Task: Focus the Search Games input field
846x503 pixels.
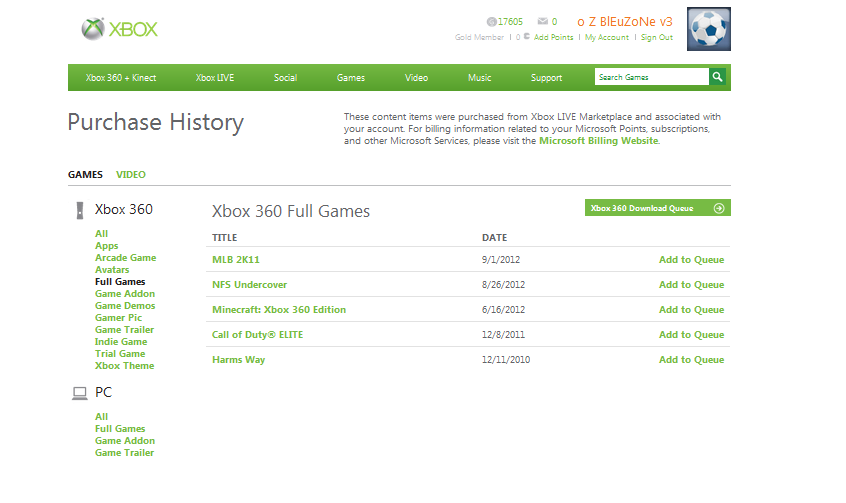Action: 651,77
